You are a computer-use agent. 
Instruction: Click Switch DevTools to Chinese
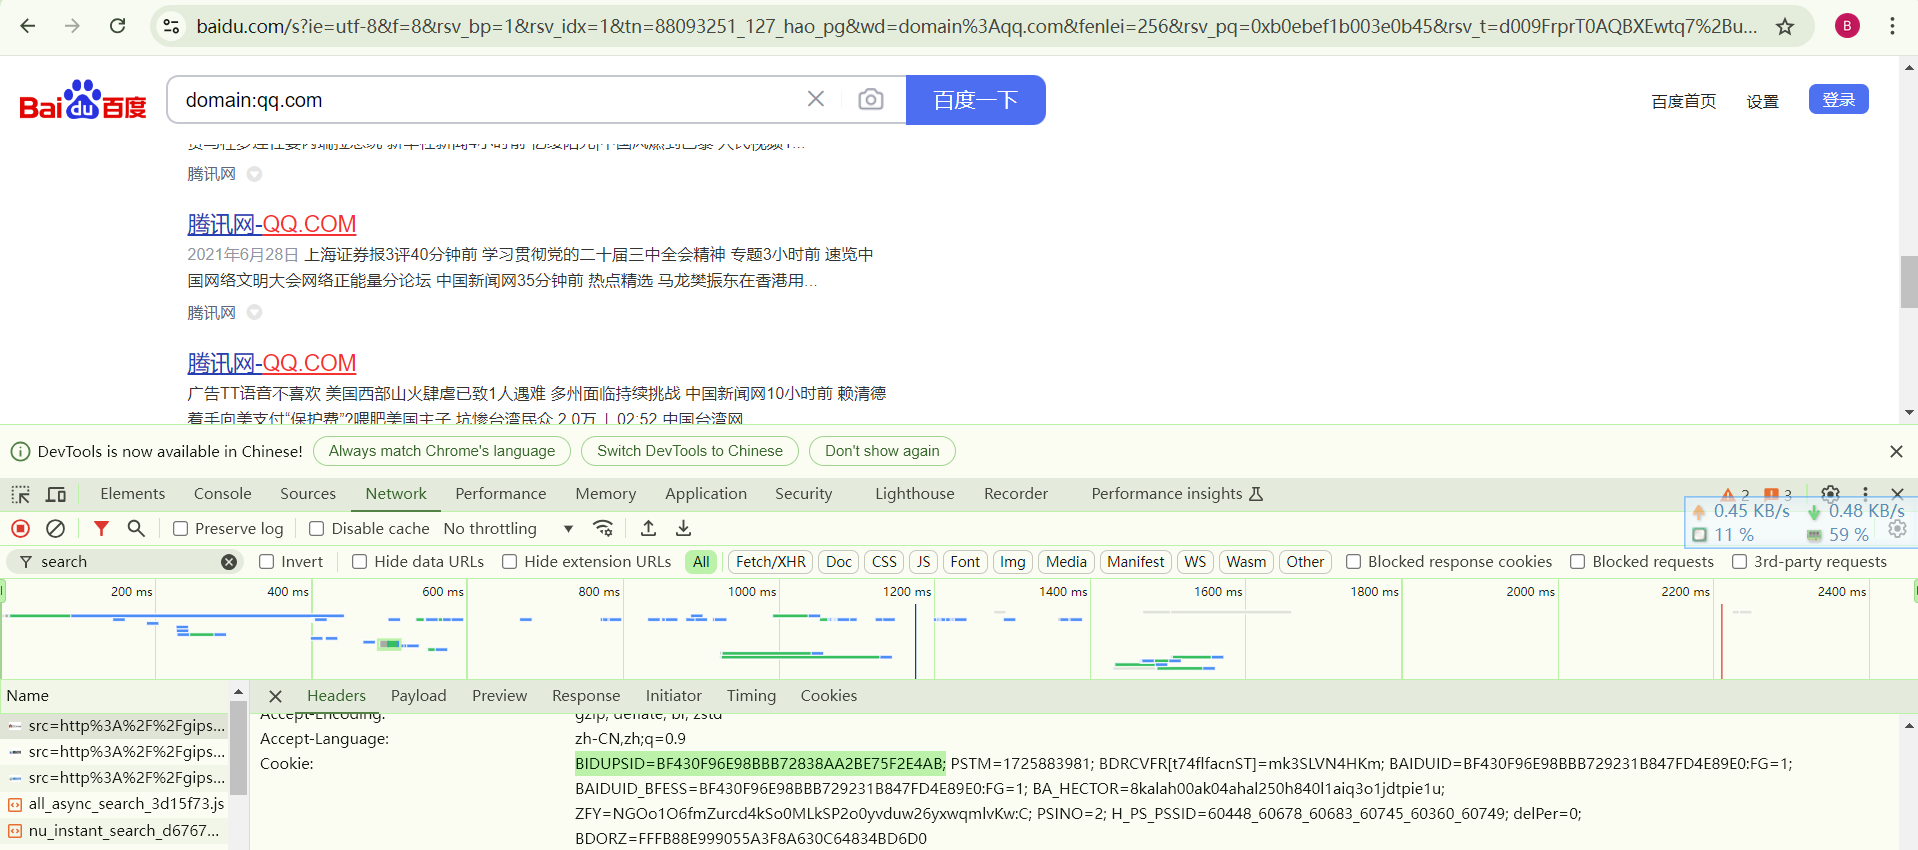(690, 451)
